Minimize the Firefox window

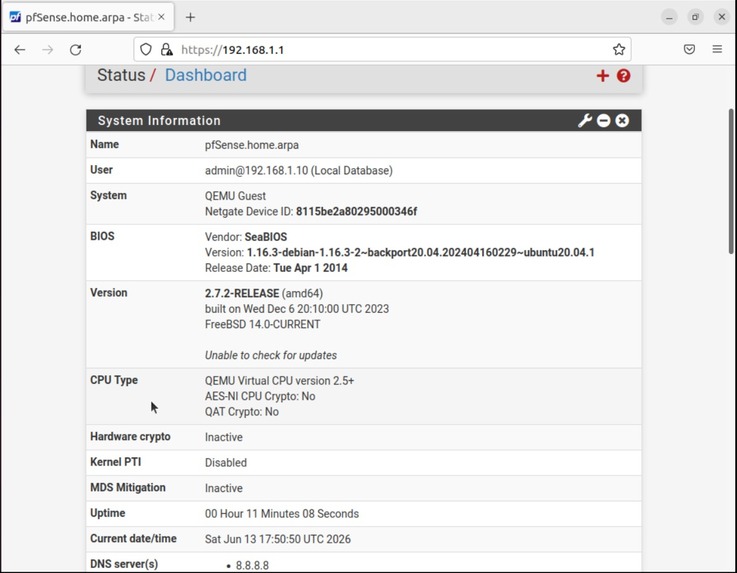(669, 17)
